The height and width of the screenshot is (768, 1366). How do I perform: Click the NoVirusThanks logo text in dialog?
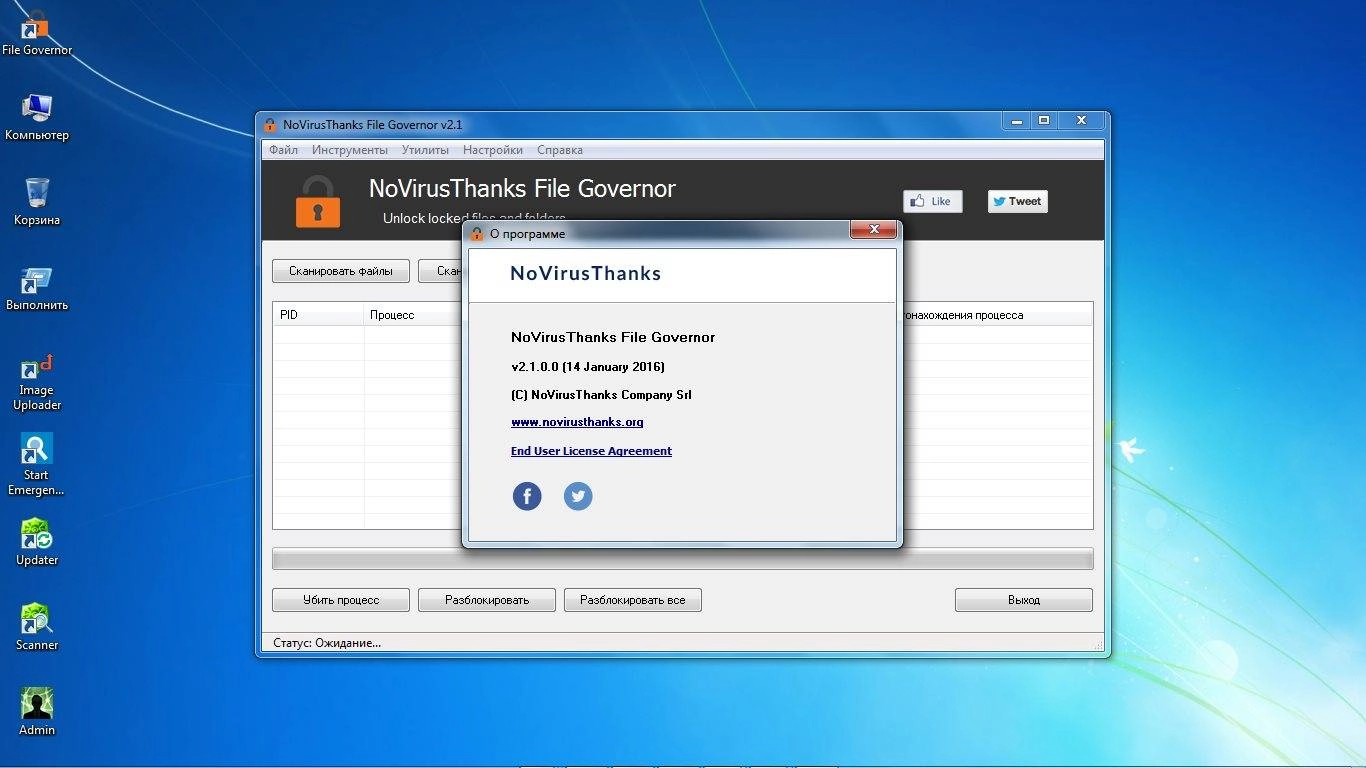(x=585, y=273)
